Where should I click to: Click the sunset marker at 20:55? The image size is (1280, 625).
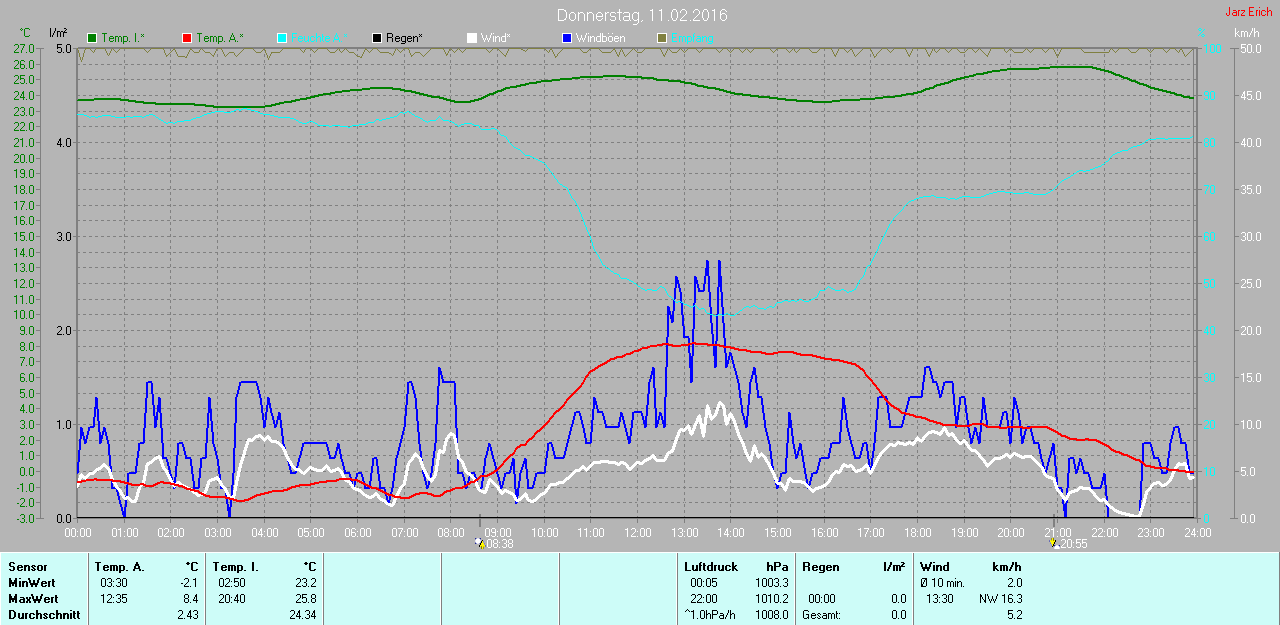1054,544
